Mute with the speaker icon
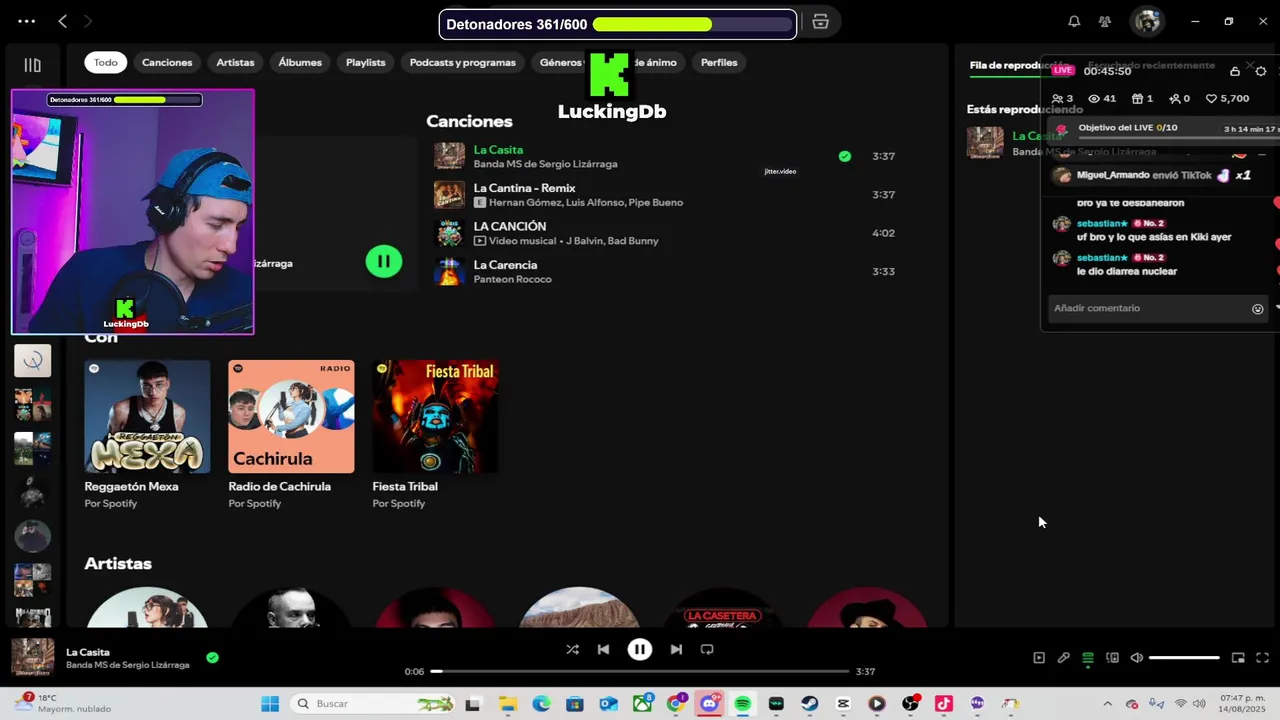 [x=1136, y=658]
